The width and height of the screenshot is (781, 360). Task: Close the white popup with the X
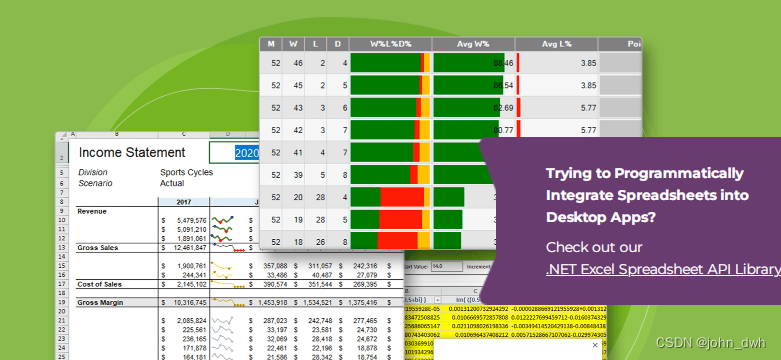(x=595, y=345)
